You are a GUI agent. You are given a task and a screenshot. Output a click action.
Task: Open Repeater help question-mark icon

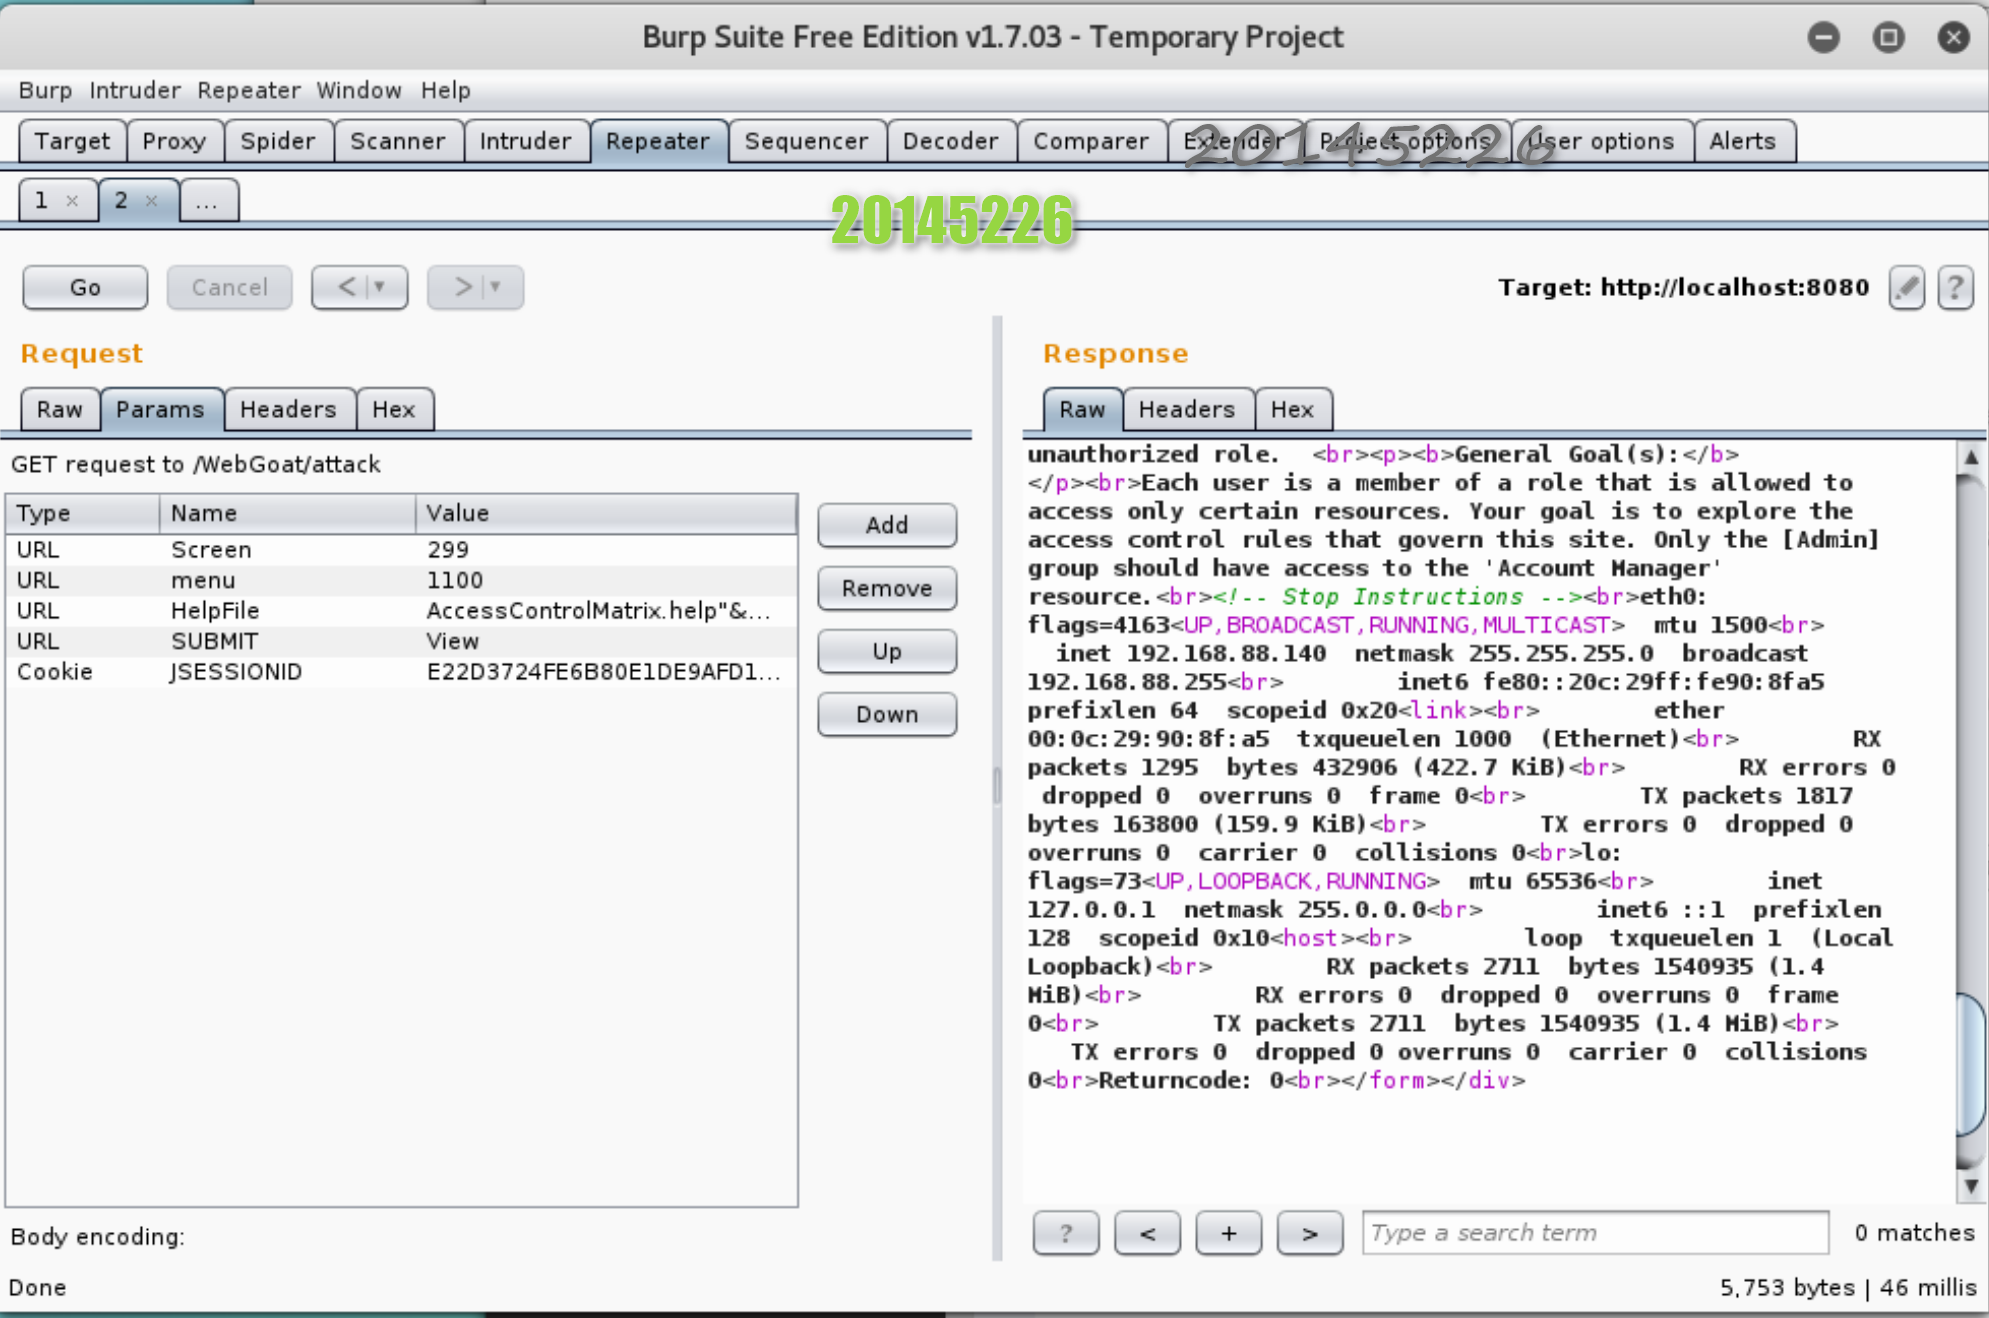tap(1955, 288)
